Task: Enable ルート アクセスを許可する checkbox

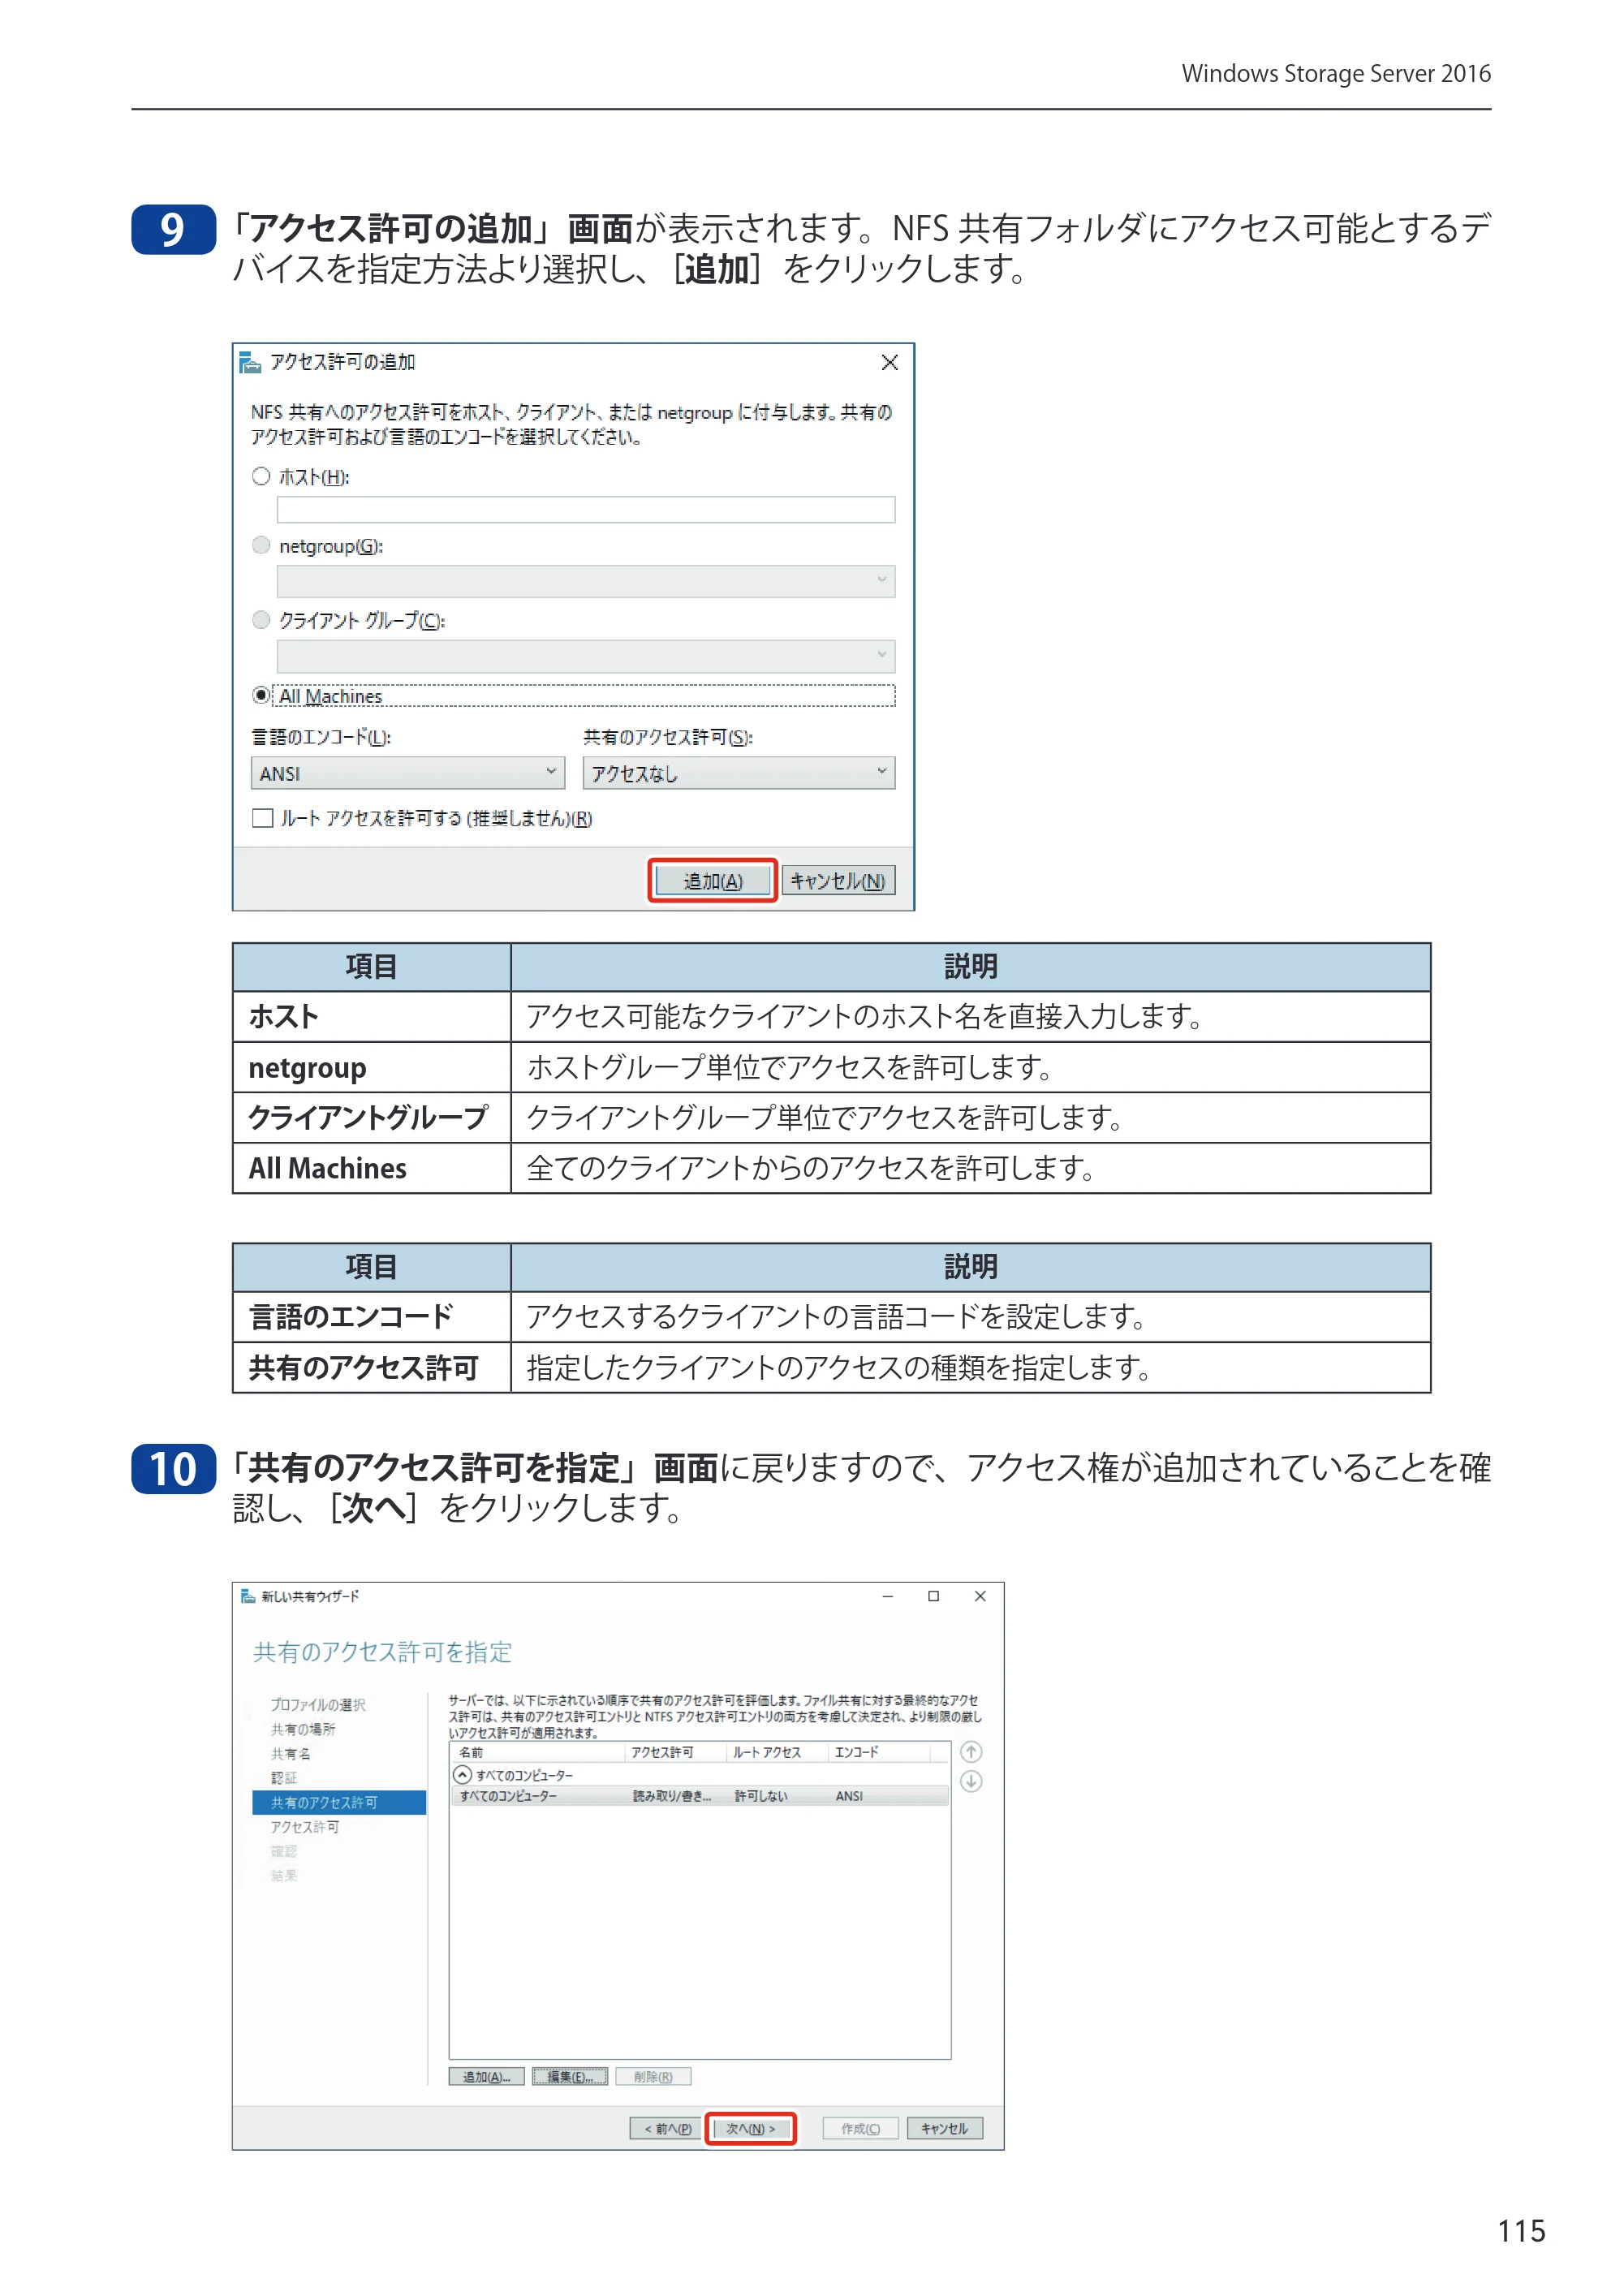Action: [263, 818]
